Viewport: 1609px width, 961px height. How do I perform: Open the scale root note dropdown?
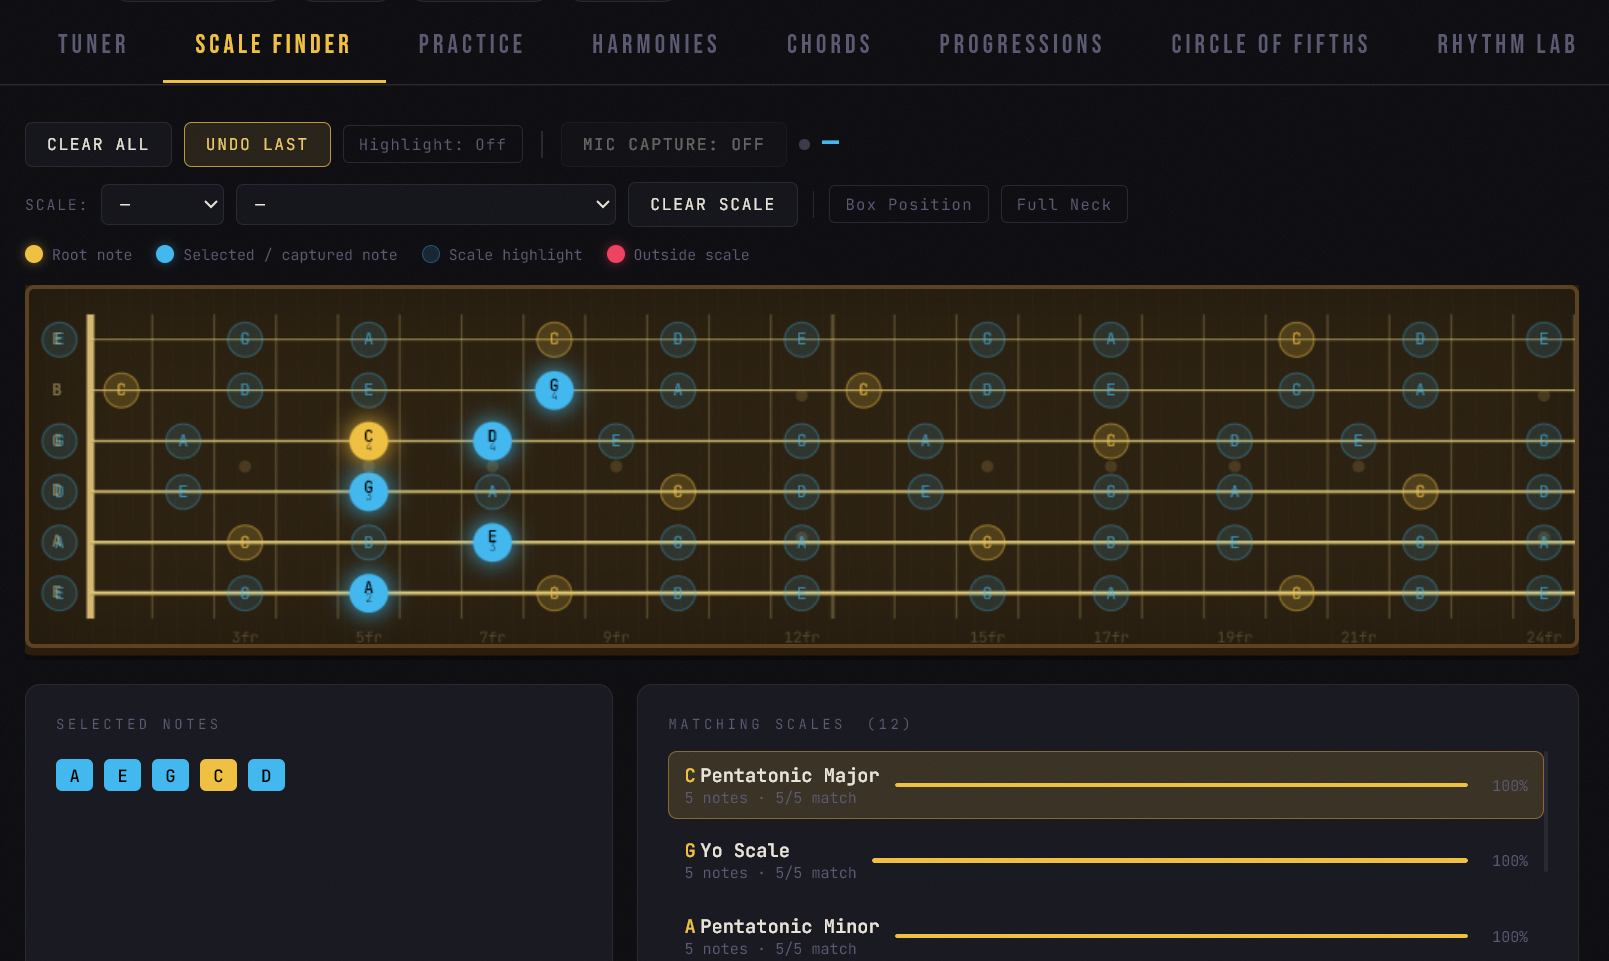(x=162, y=204)
